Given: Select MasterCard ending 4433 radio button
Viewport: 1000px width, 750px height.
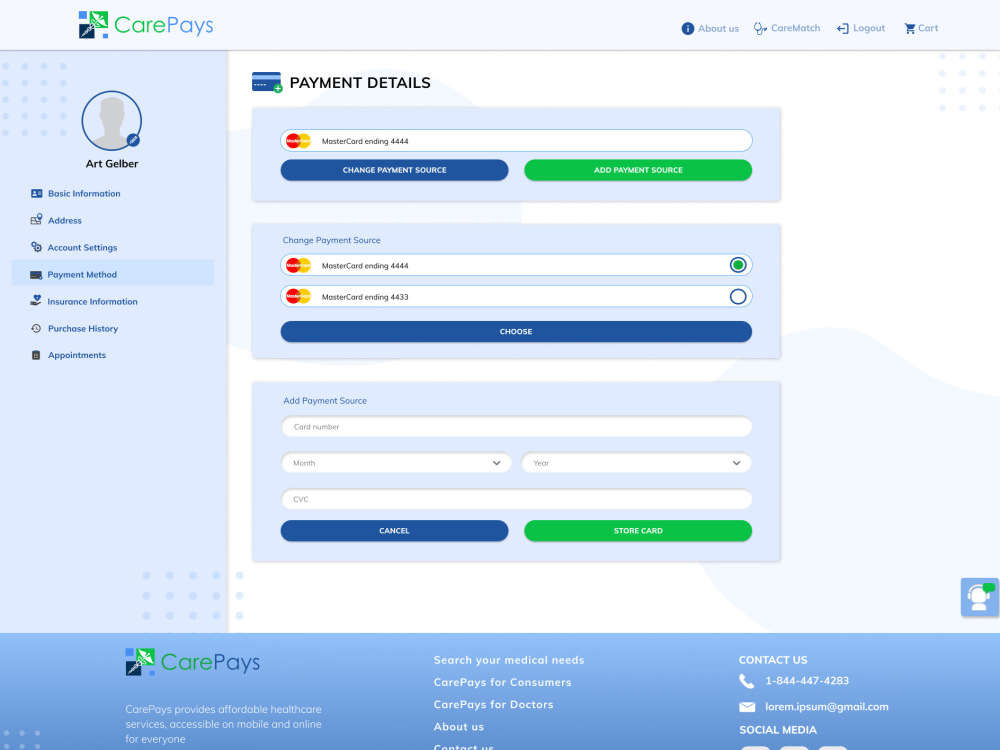Looking at the screenshot, I should (737, 296).
